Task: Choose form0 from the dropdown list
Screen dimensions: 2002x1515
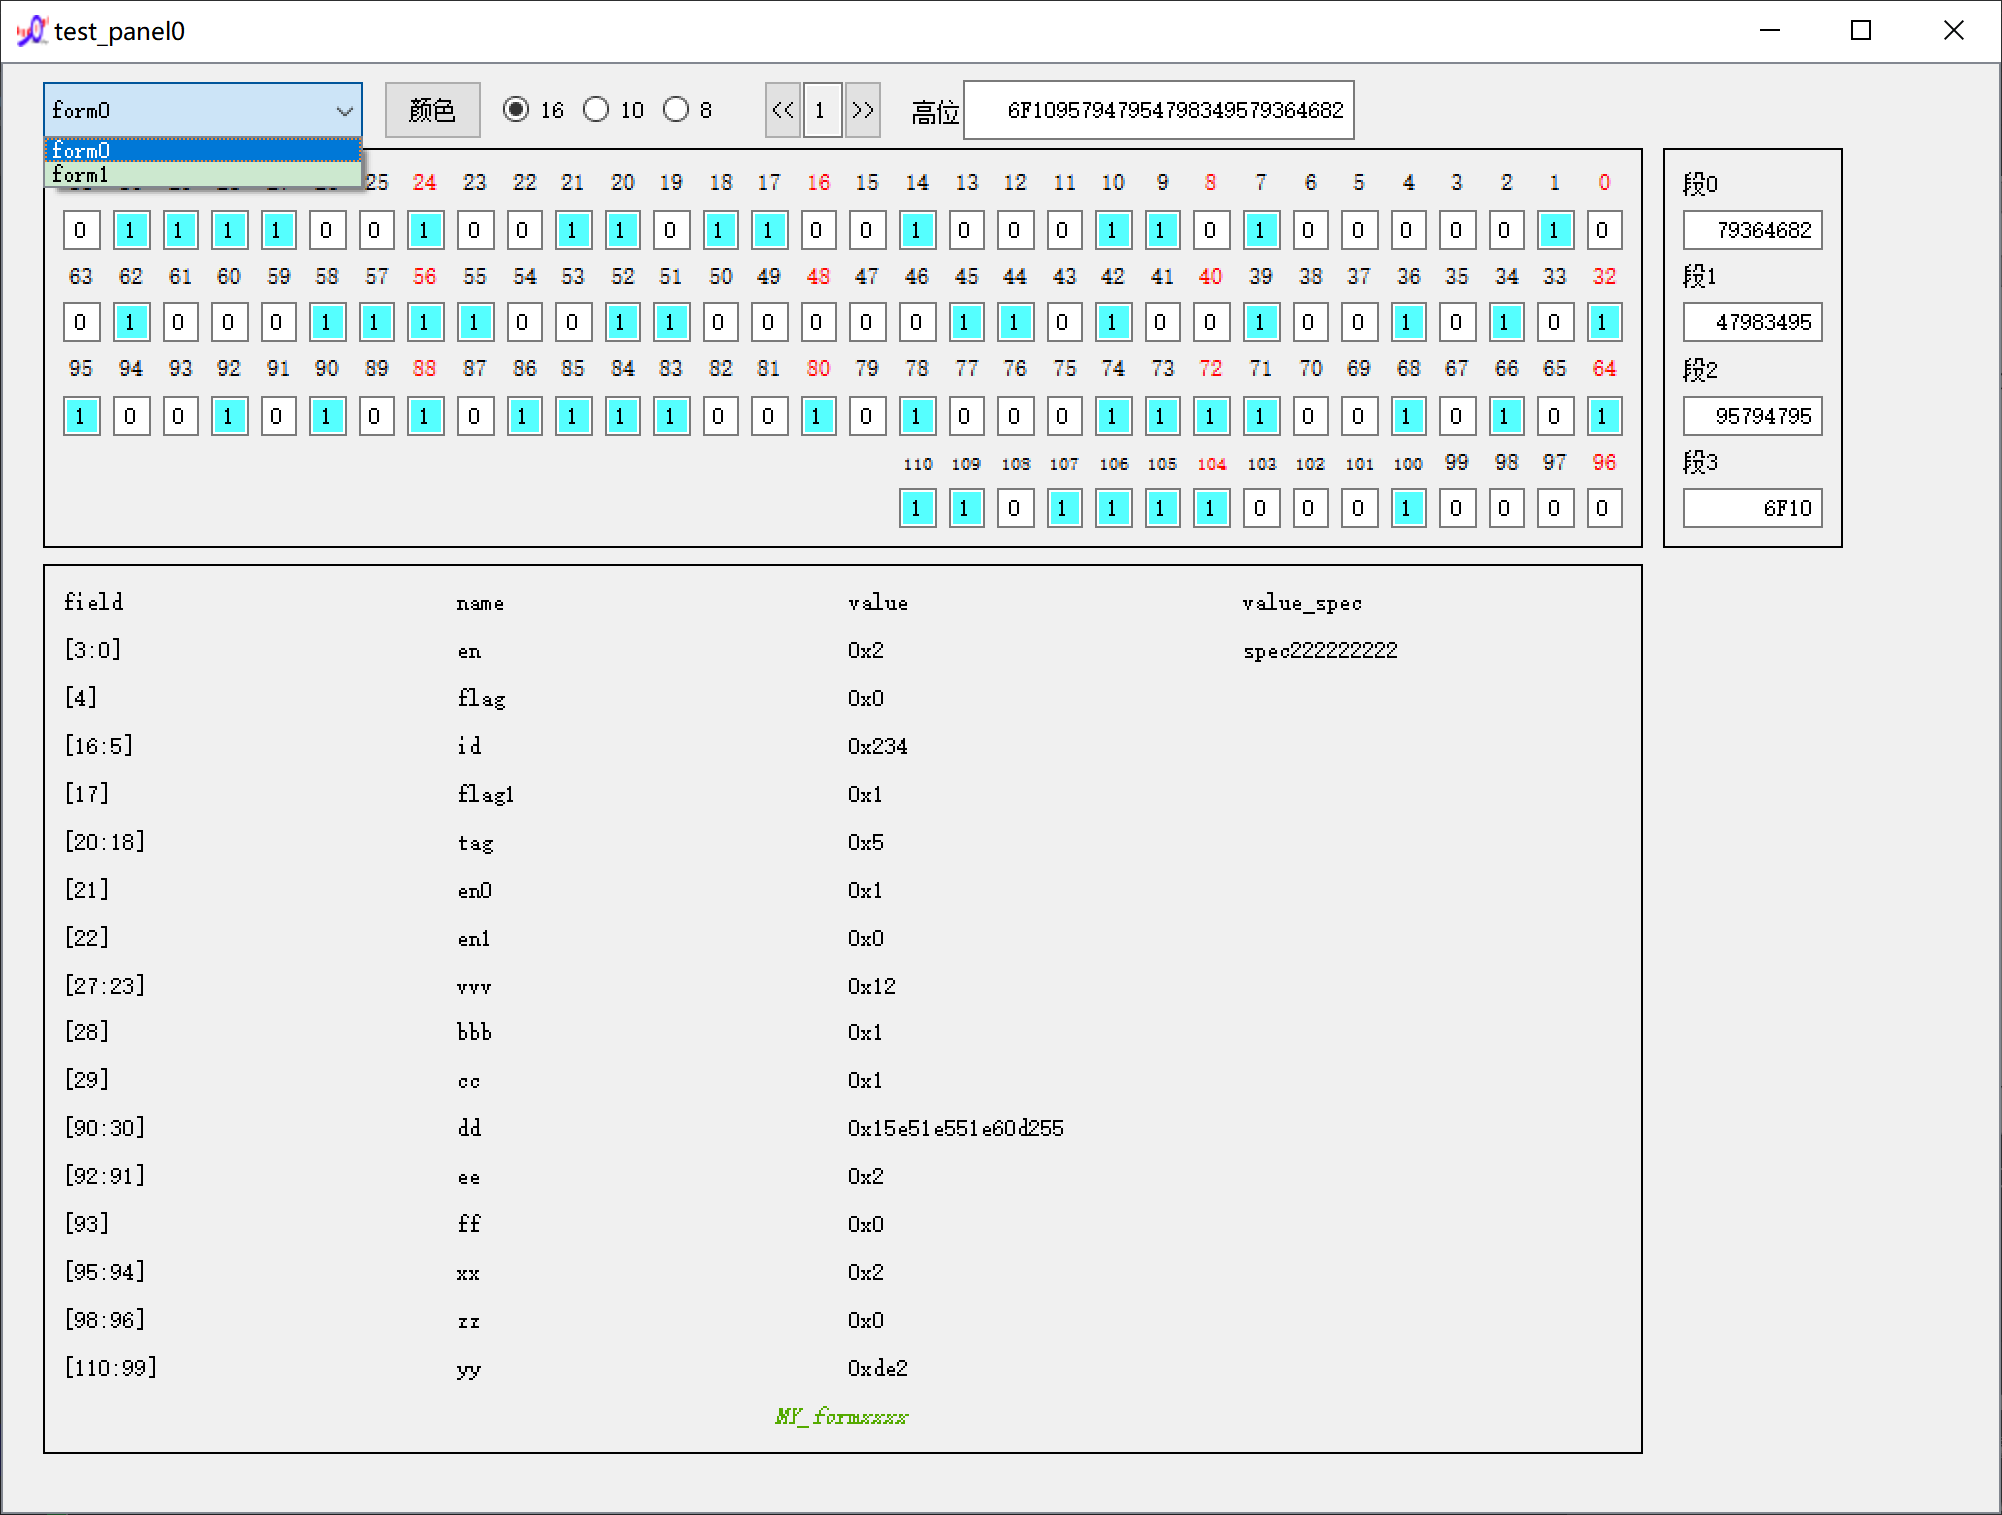Action: pyautogui.click(x=203, y=151)
